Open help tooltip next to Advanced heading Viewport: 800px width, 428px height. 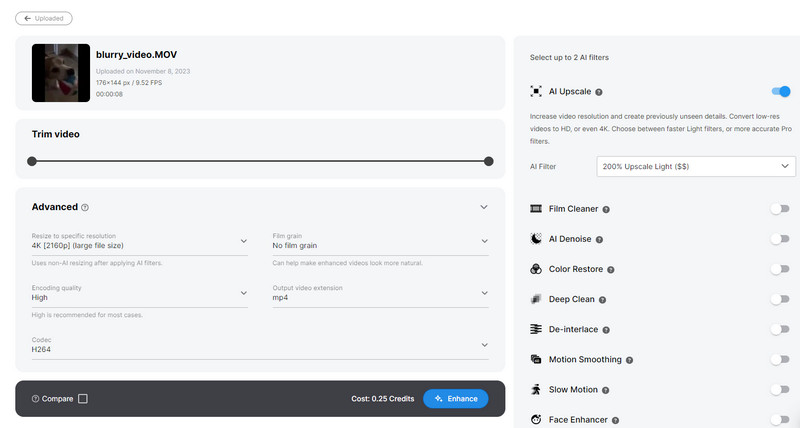85,208
